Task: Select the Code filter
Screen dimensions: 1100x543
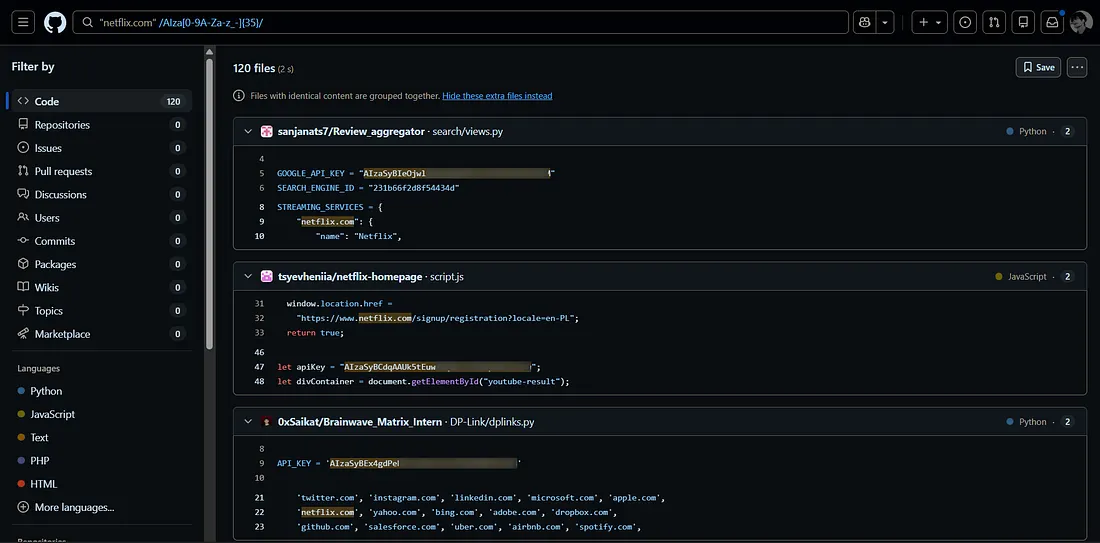Action: [101, 101]
